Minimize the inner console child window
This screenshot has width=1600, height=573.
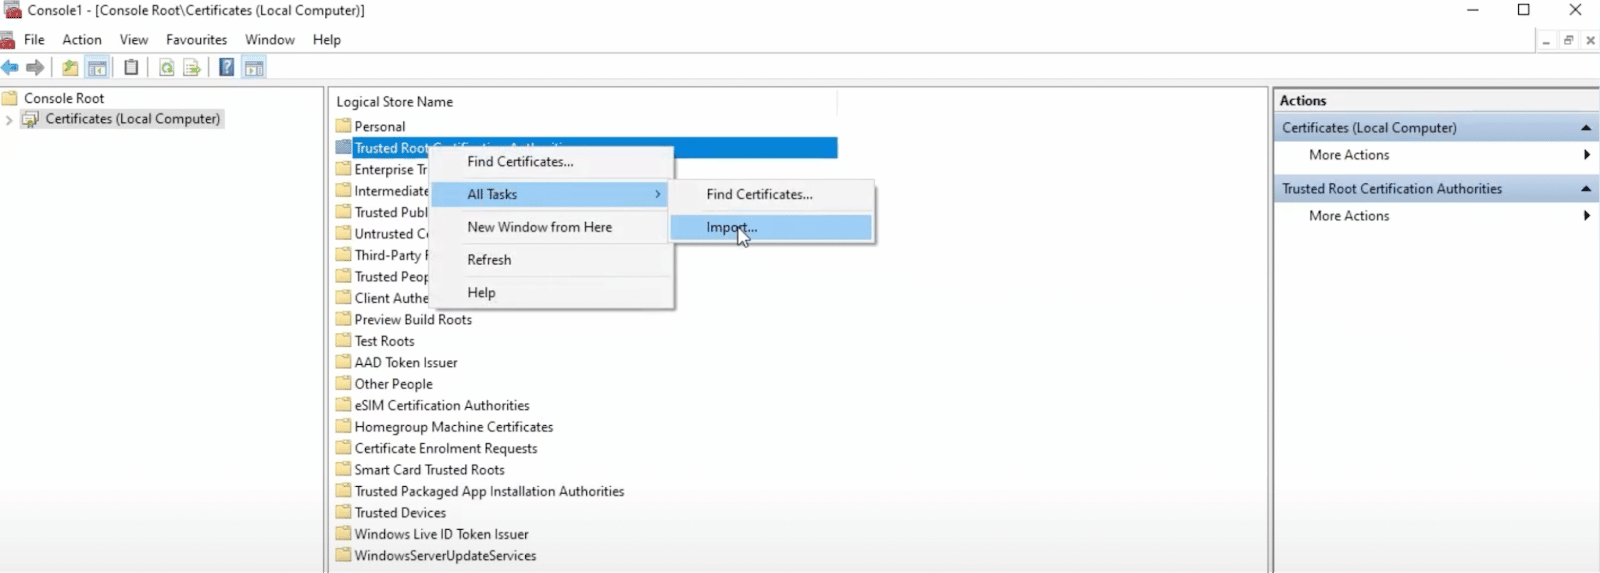(1546, 41)
